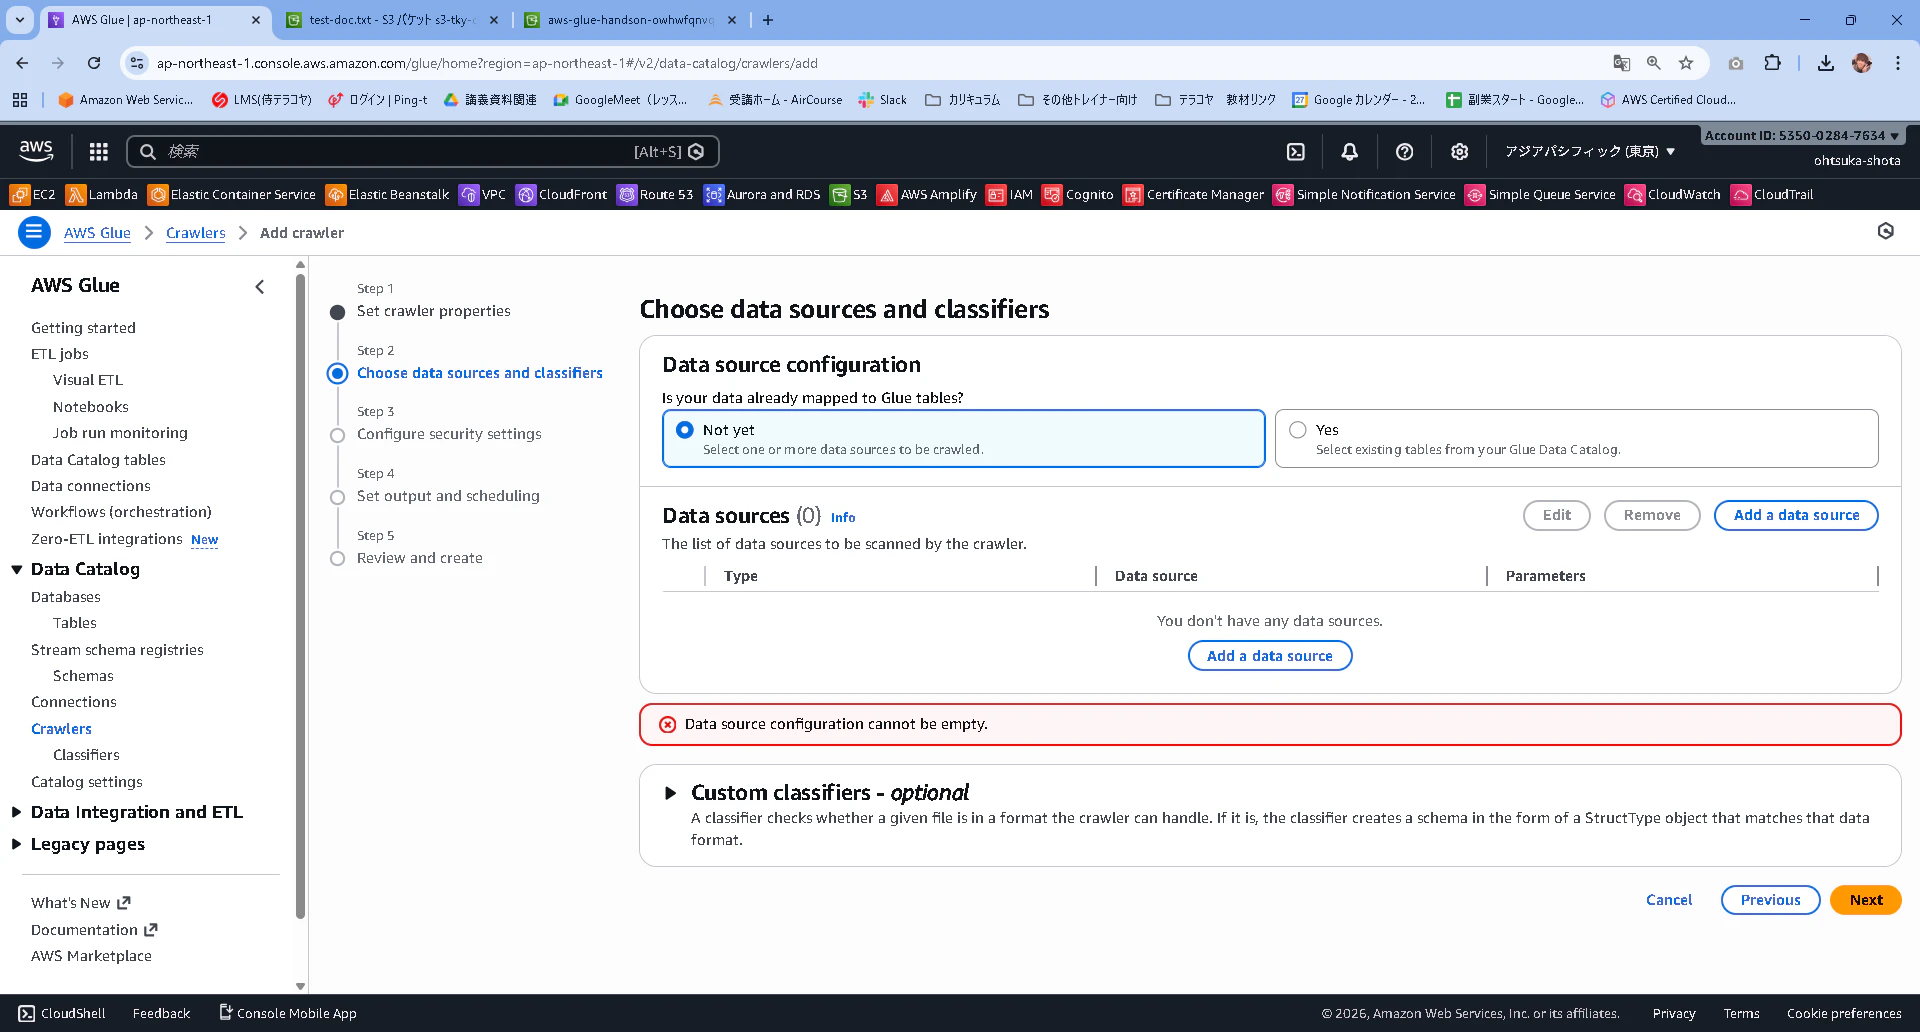Open IAM service shortcut
Image resolution: width=1920 pixels, height=1032 pixels.
(1009, 195)
